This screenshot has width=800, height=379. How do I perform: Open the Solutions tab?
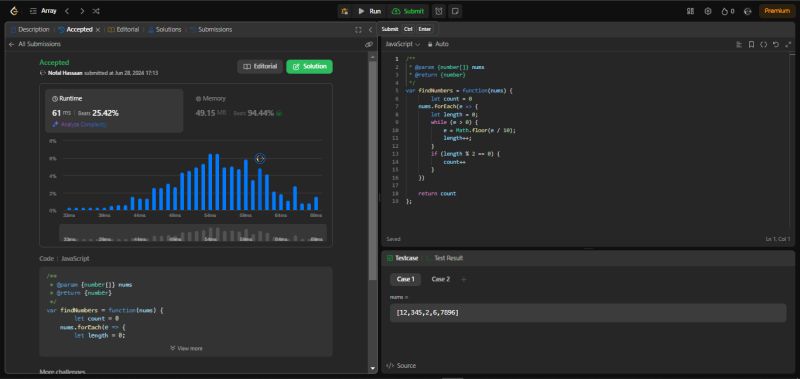coord(165,30)
